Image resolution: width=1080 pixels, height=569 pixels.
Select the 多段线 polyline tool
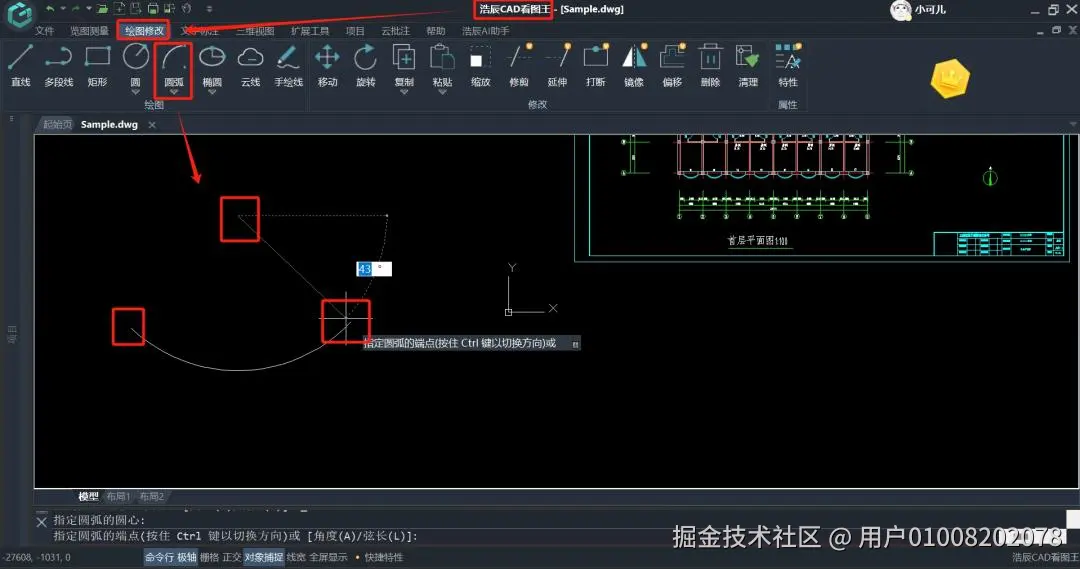coord(59,65)
